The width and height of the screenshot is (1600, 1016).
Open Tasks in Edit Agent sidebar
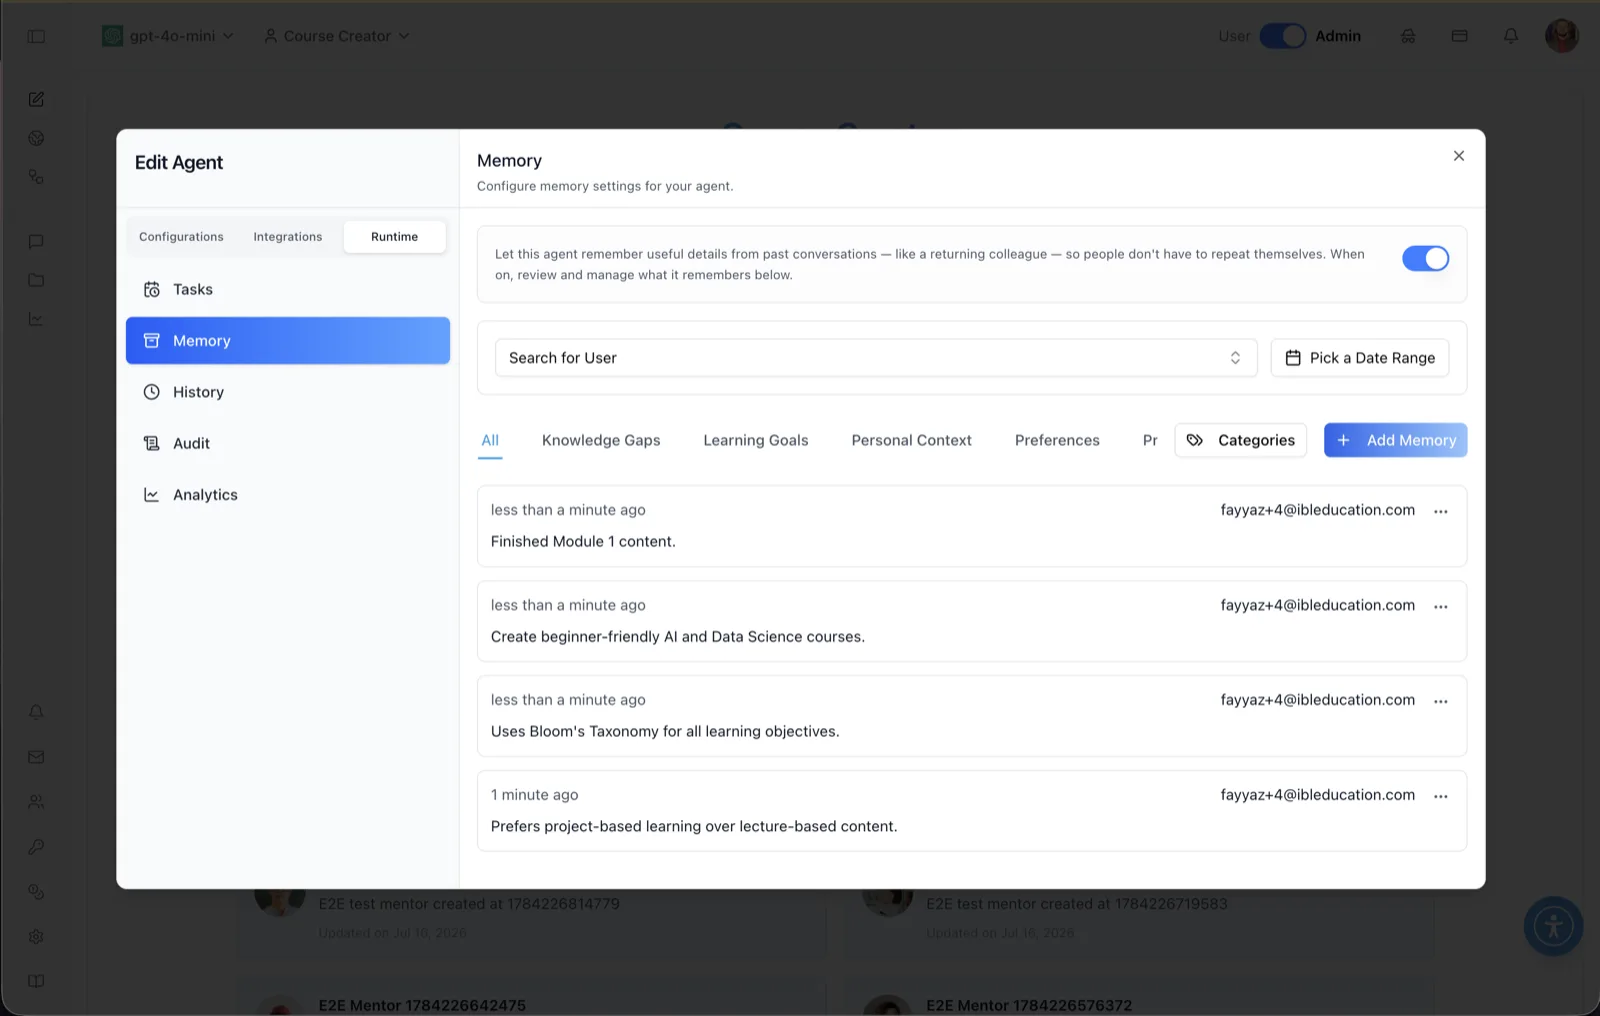pos(288,289)
